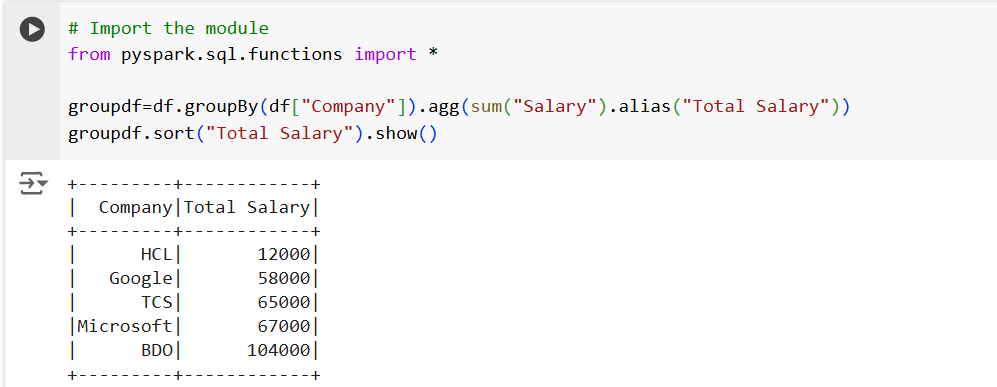The width and height of the screenshot is (997, 387).
Task: Click the value 67000
Action: click(284, 326)
